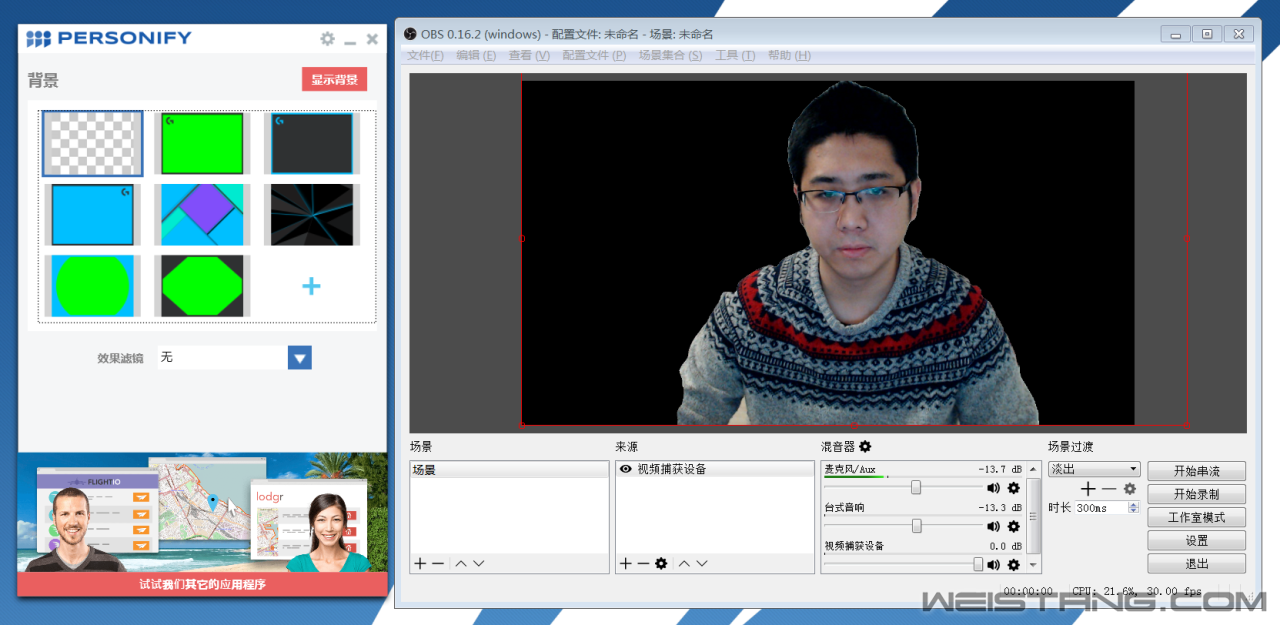Viewport: 1280px width, 625px height.
Task: Open the 配置文件(P) menu
Action: pos(594,56)
